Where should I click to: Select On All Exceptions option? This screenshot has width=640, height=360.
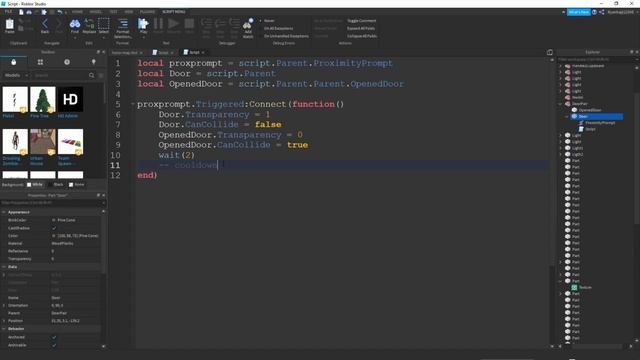pyautogui.click(x=278, y=28)
